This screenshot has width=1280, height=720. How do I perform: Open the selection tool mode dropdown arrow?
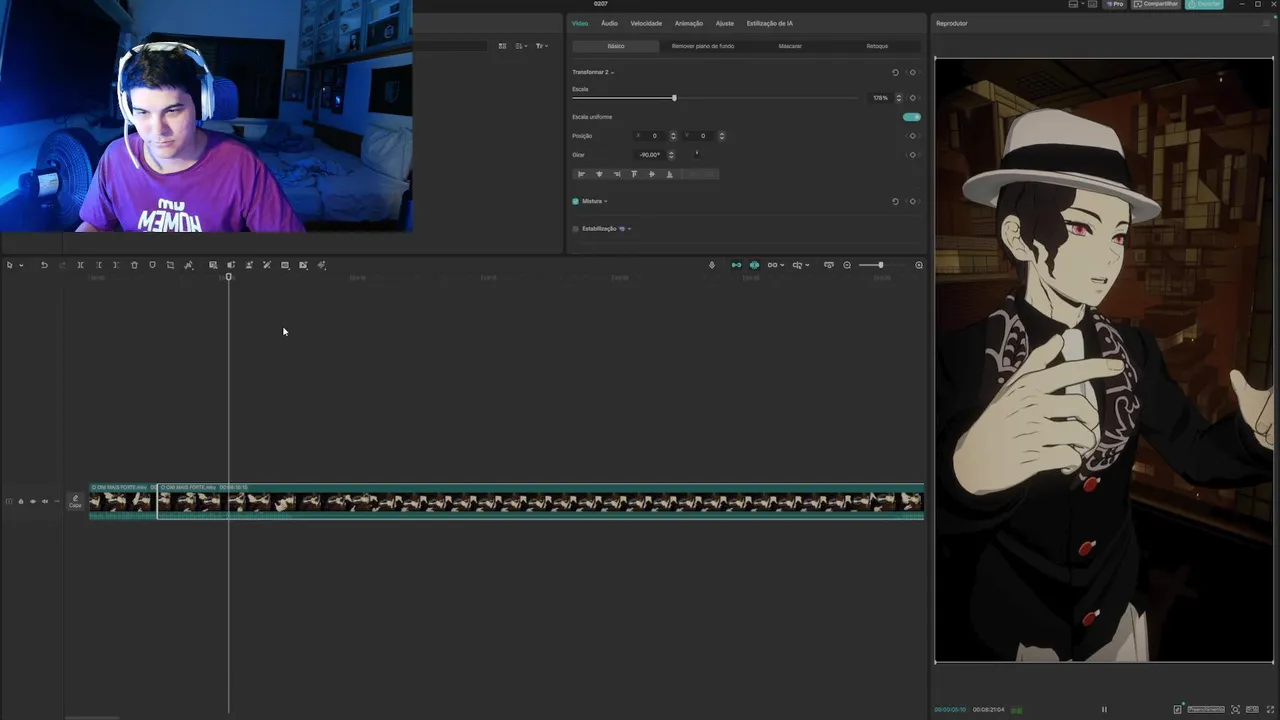point(21,265)
